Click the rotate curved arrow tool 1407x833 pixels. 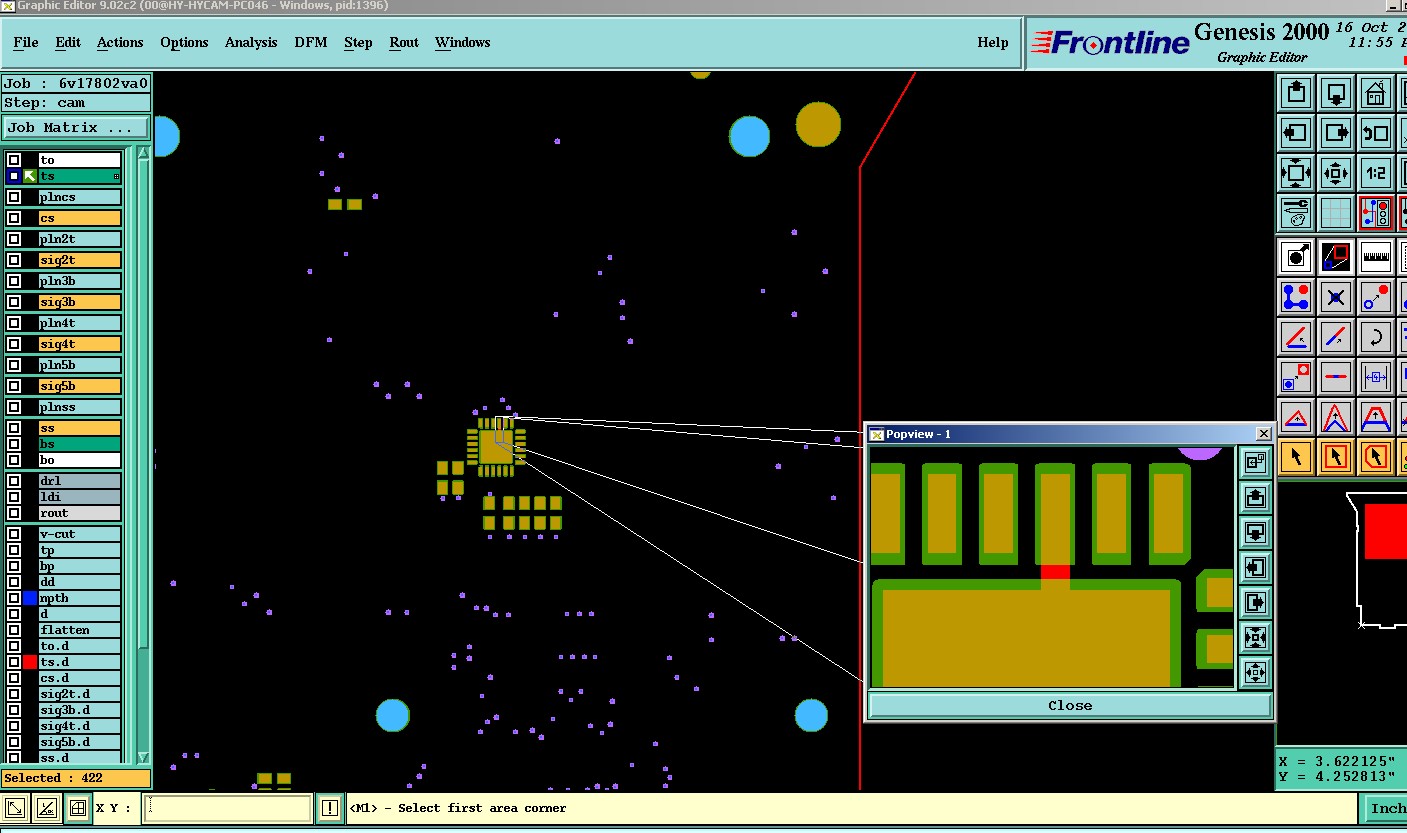coord(1376,337)
